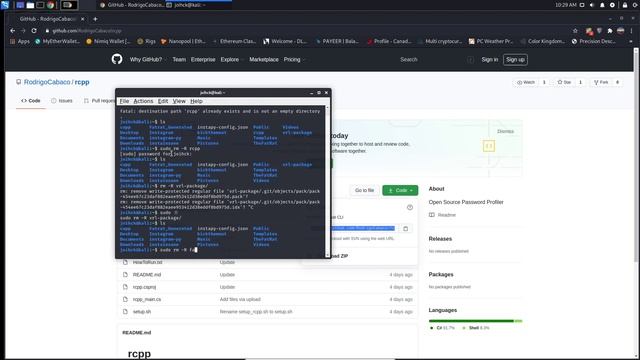Dismiss the GitHub signup banner
The height and width of the screenshot is (360, 640).
(x=505, y=131)
